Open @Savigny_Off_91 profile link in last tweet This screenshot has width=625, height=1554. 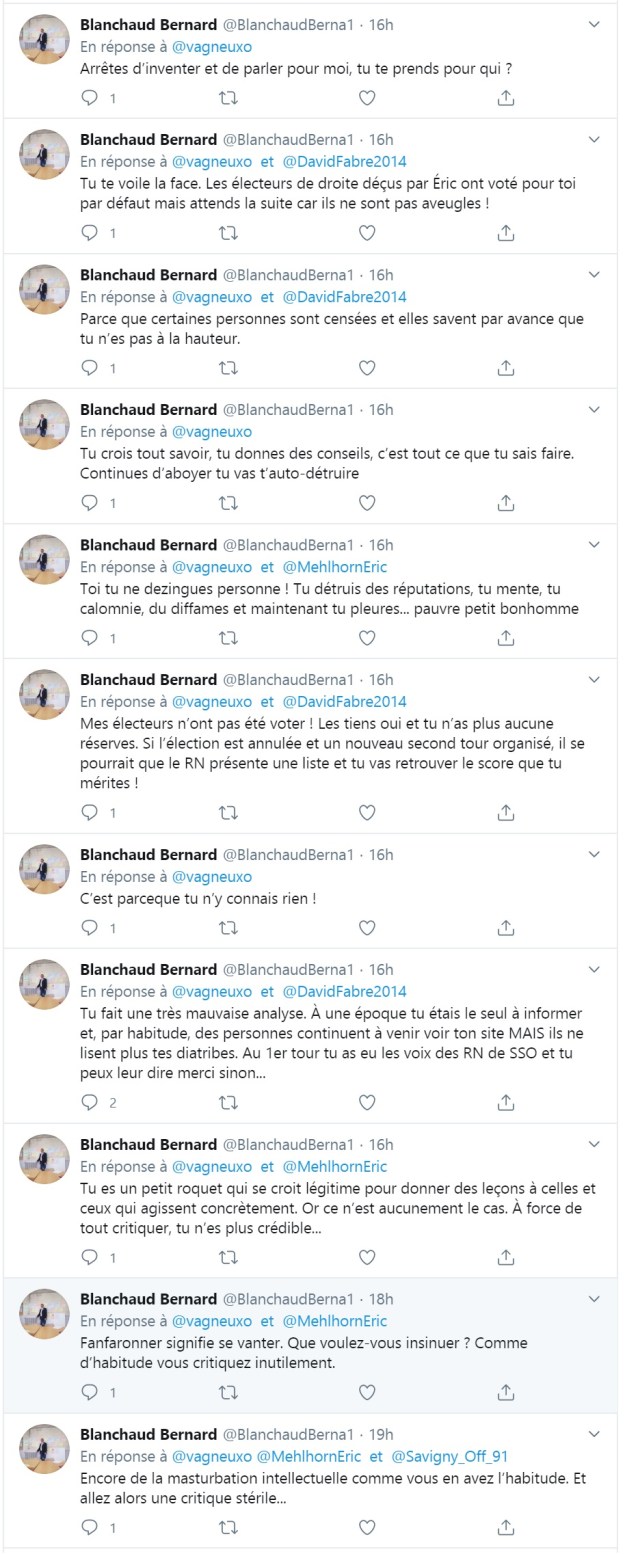click(x=450, y=1456)
